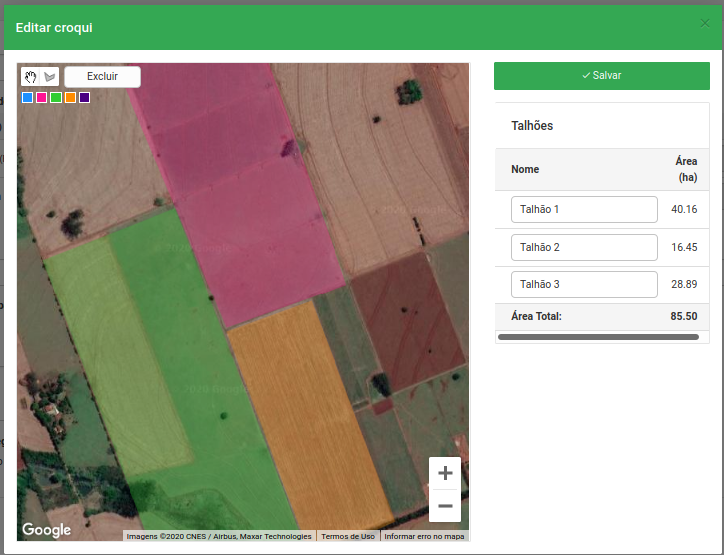Image resolution: width=724 pixels, height=555 pixels.
Task: Edit the Talhão 3 name field
Action: (584, 284)
